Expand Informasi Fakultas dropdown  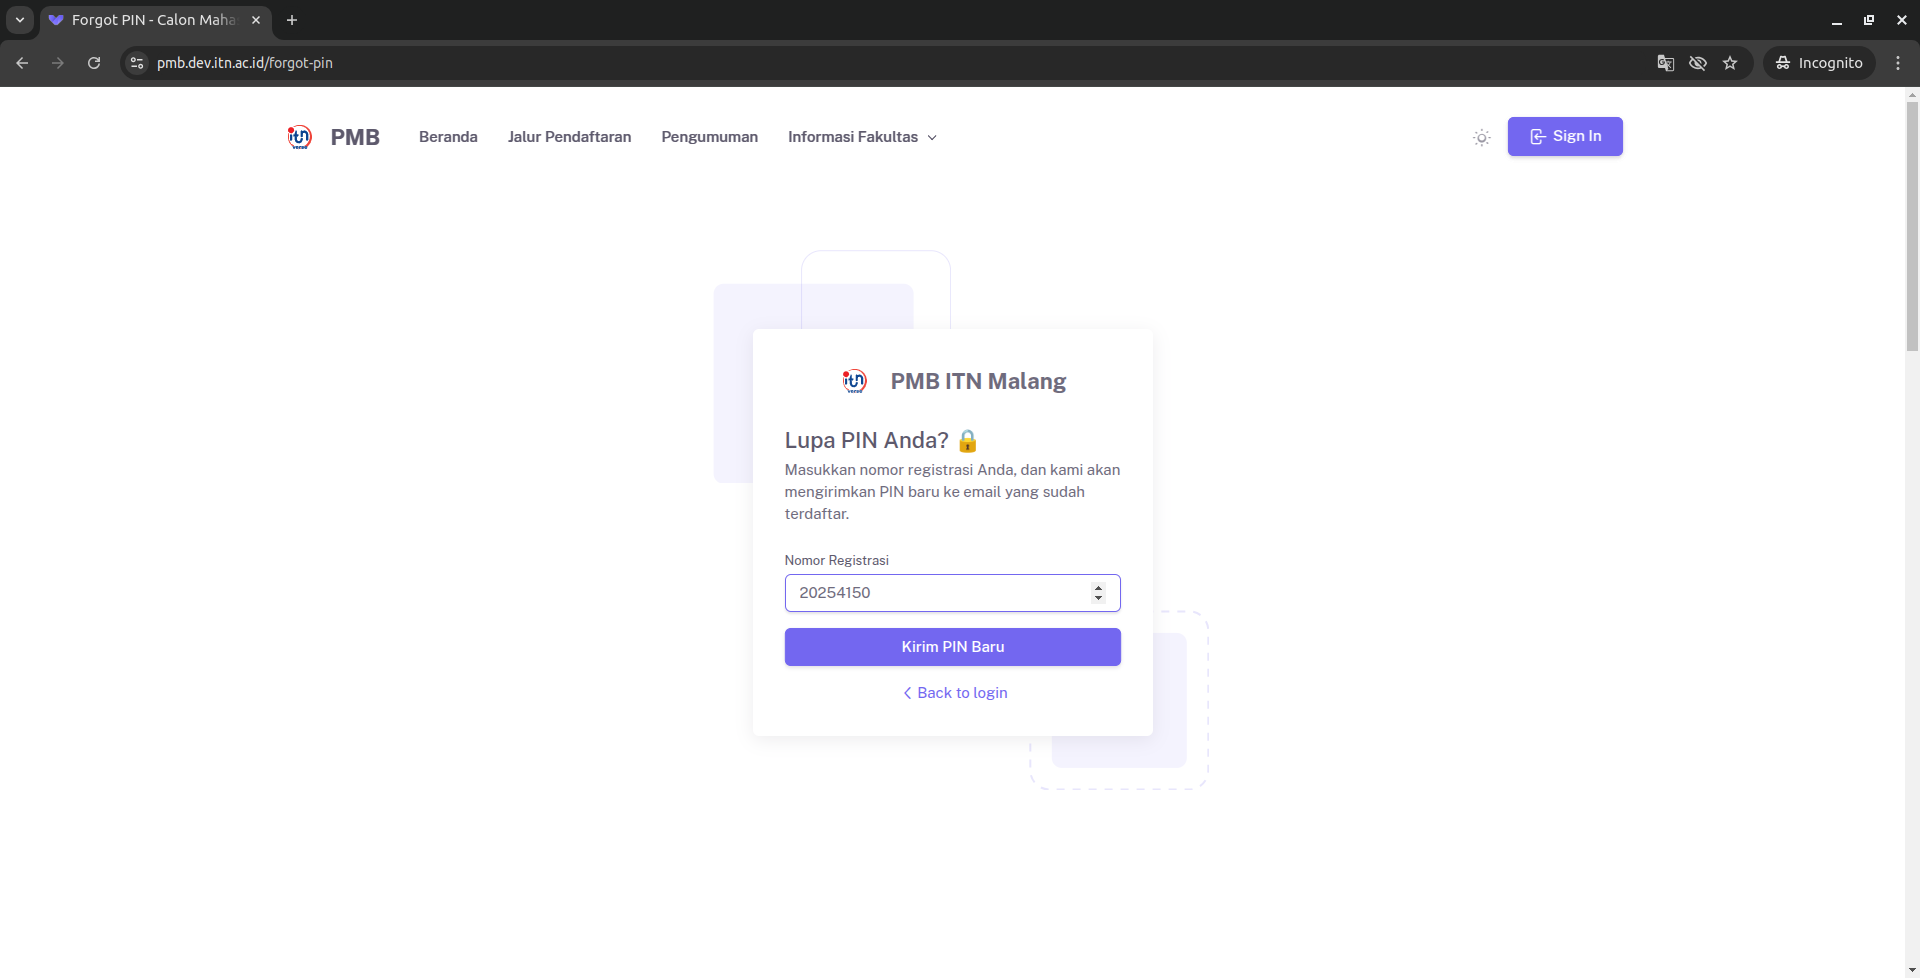pyautogui.click(x=862, y=137)
